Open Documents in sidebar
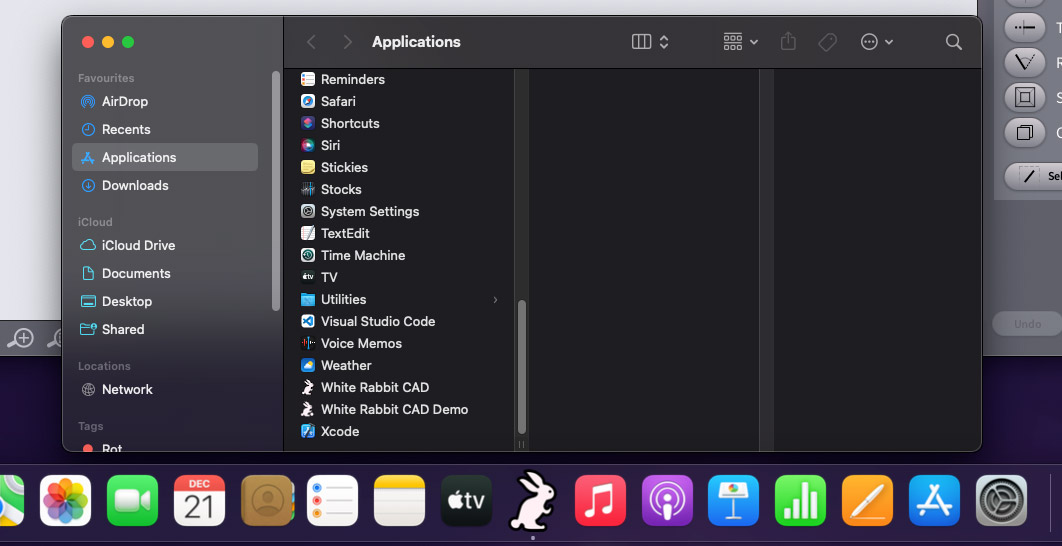 (165, 274)
